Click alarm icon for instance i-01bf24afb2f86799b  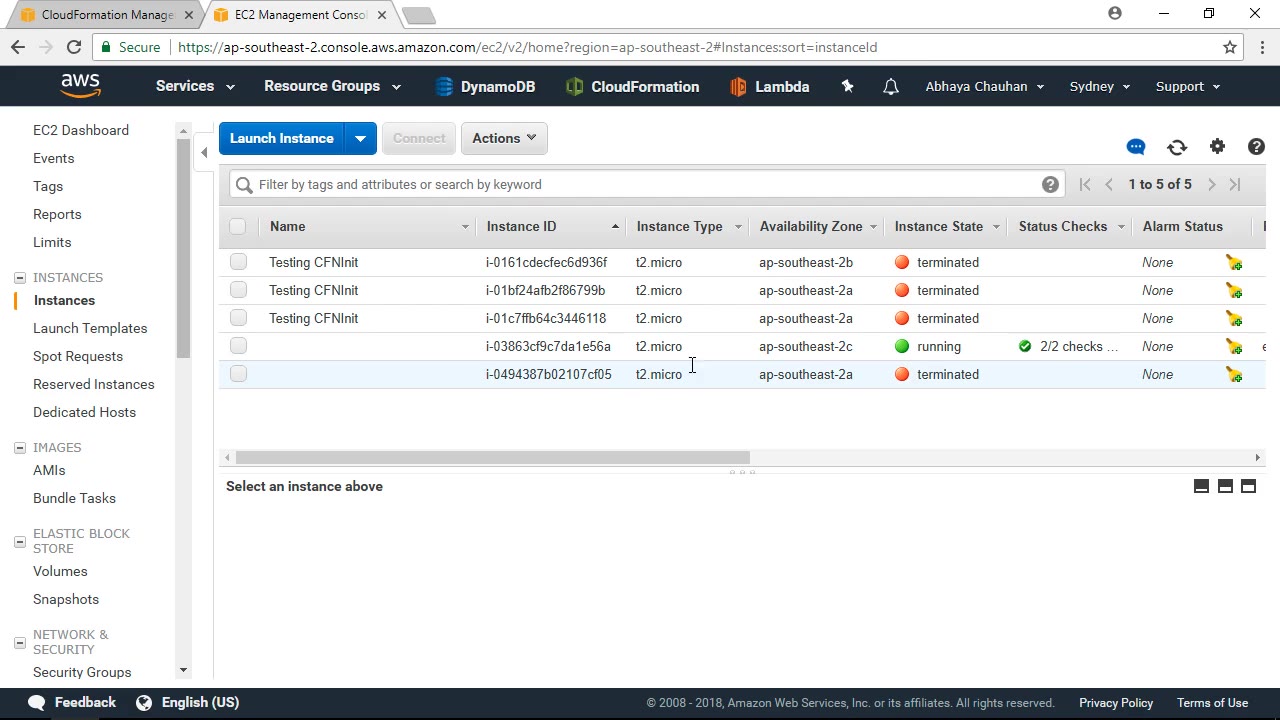tap(1234, 290)
